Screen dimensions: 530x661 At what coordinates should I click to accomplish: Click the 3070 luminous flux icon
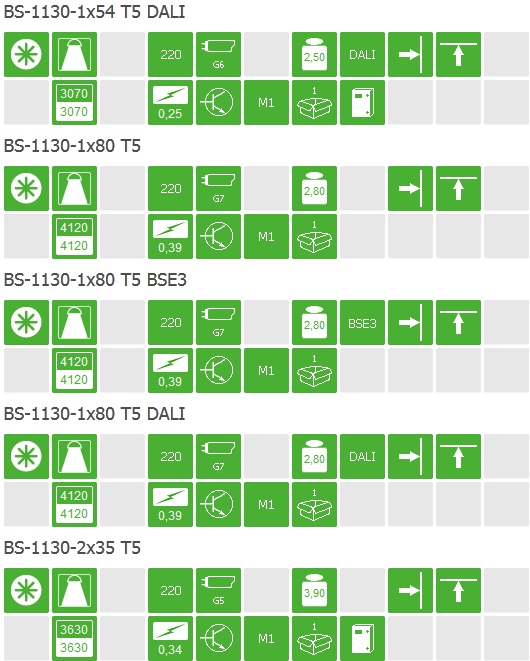point(74,102)
